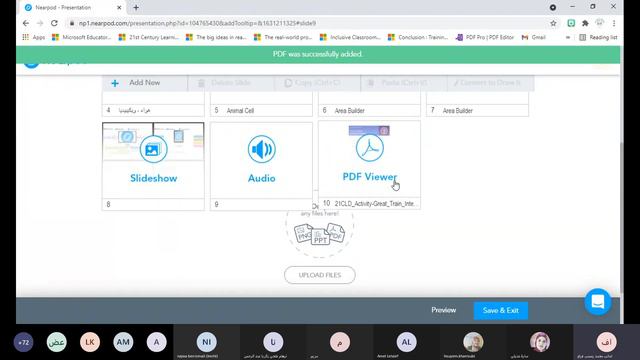
Task: Open 21st Century Learni... bookmark
Action: coord(149,37)
